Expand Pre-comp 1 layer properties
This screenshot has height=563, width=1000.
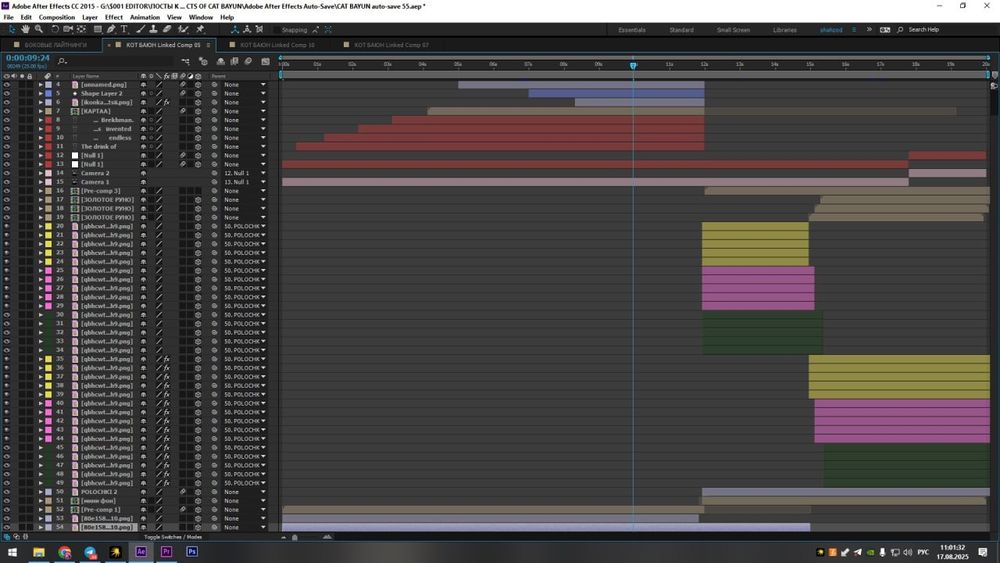pos(41,509)
